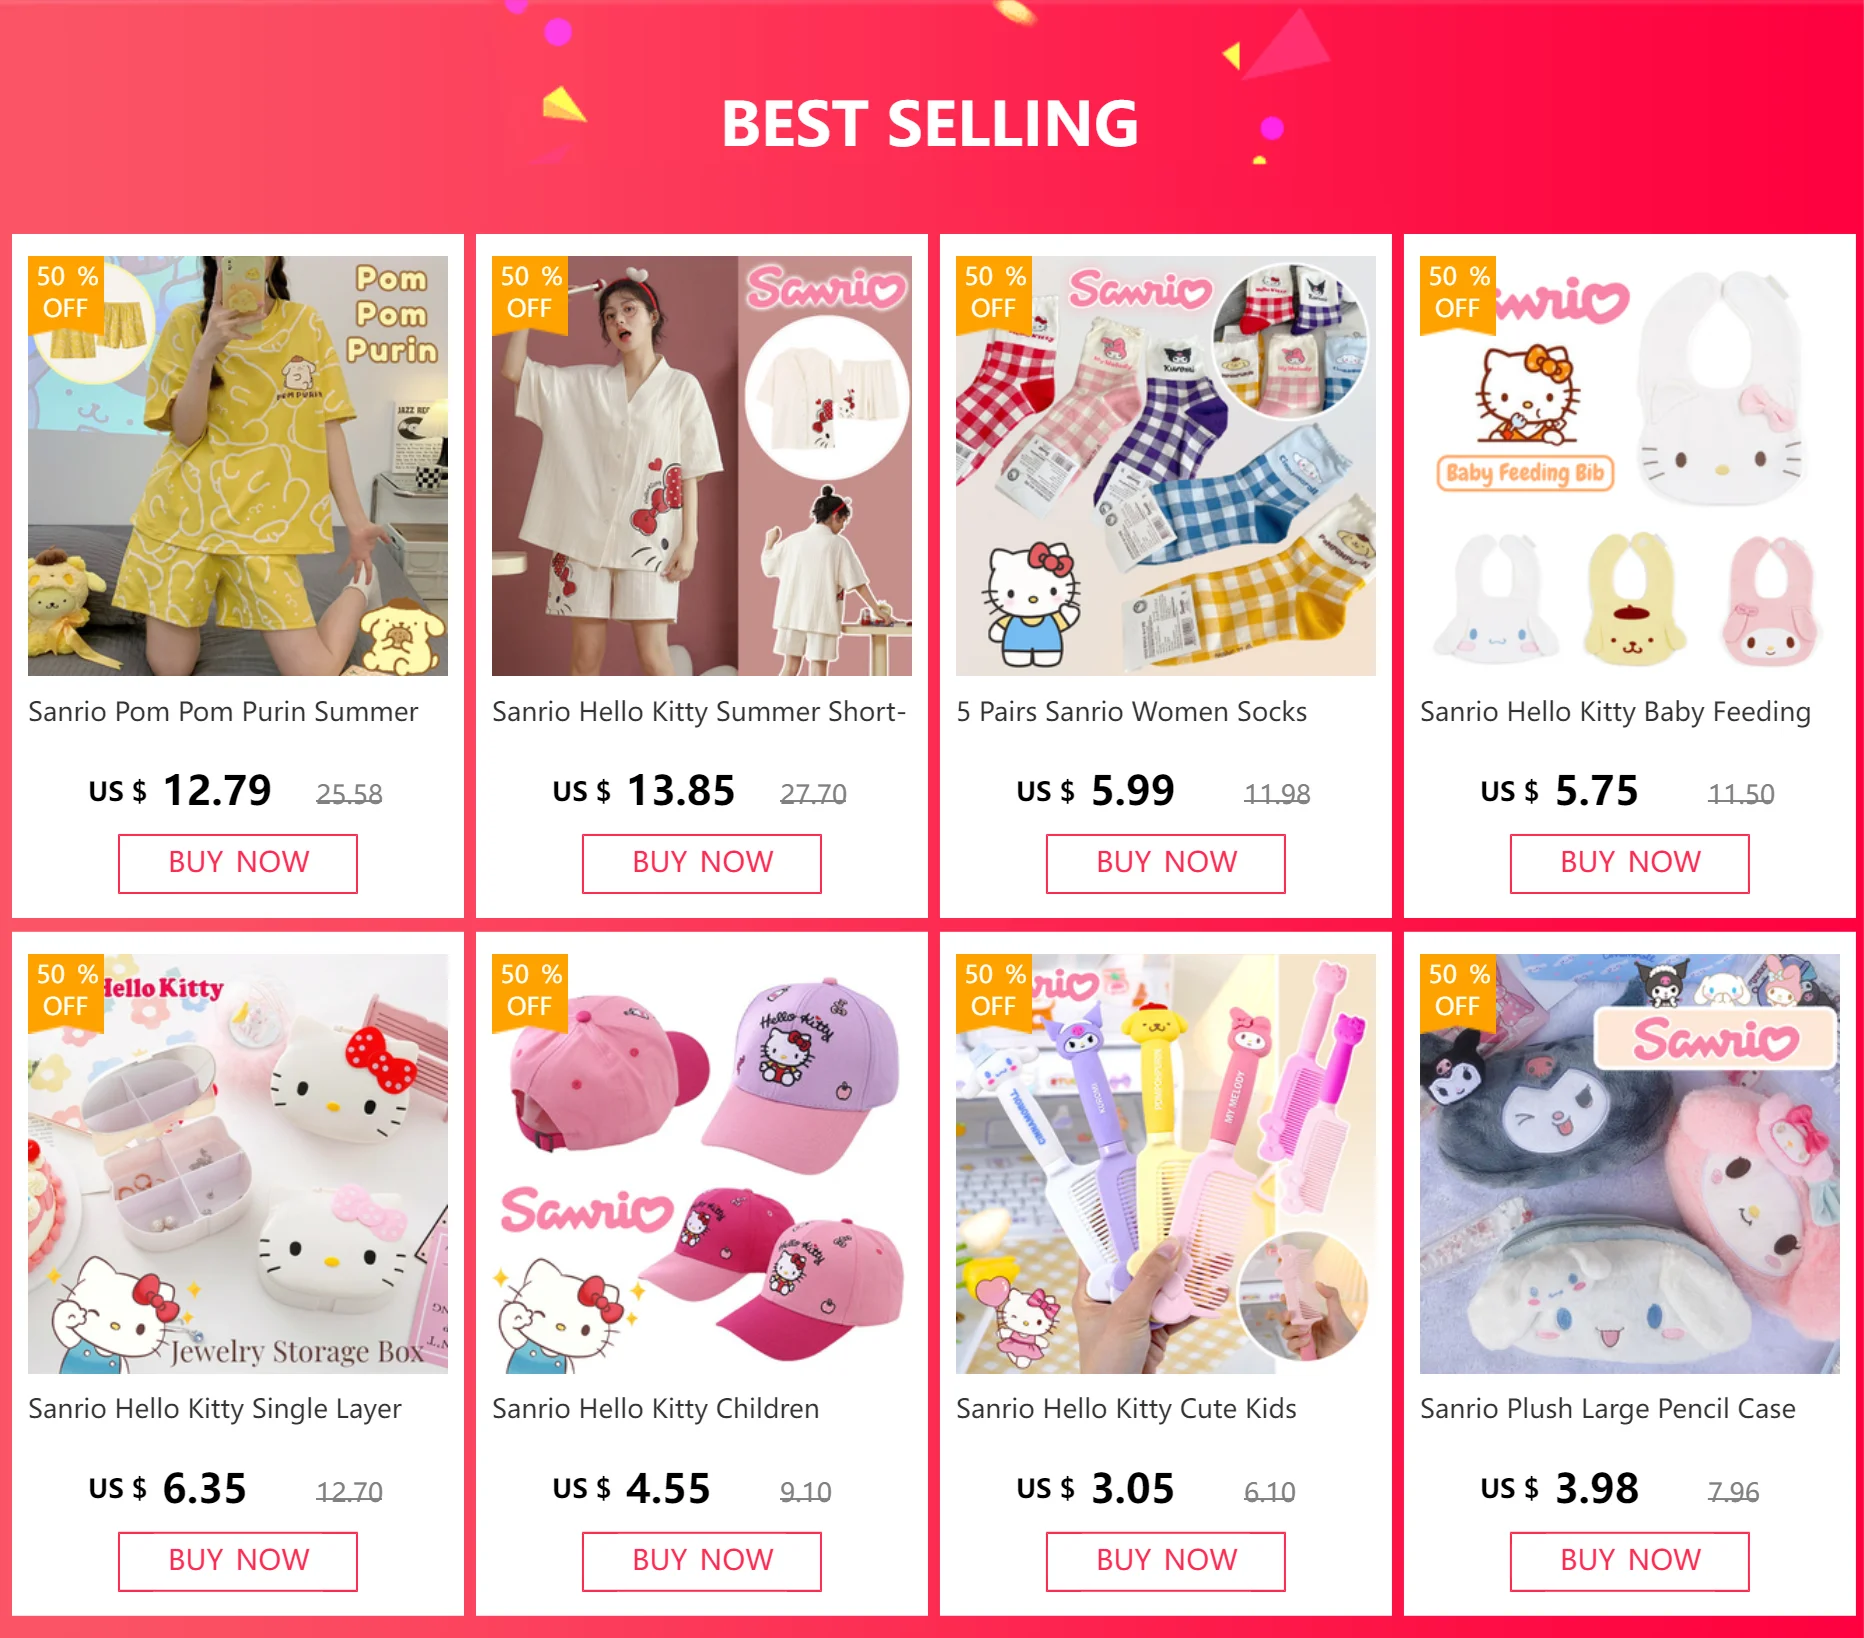Open the Baby Feeding Bib product image
This screenshot has width=1864, height=1638.
(1630, 466)
